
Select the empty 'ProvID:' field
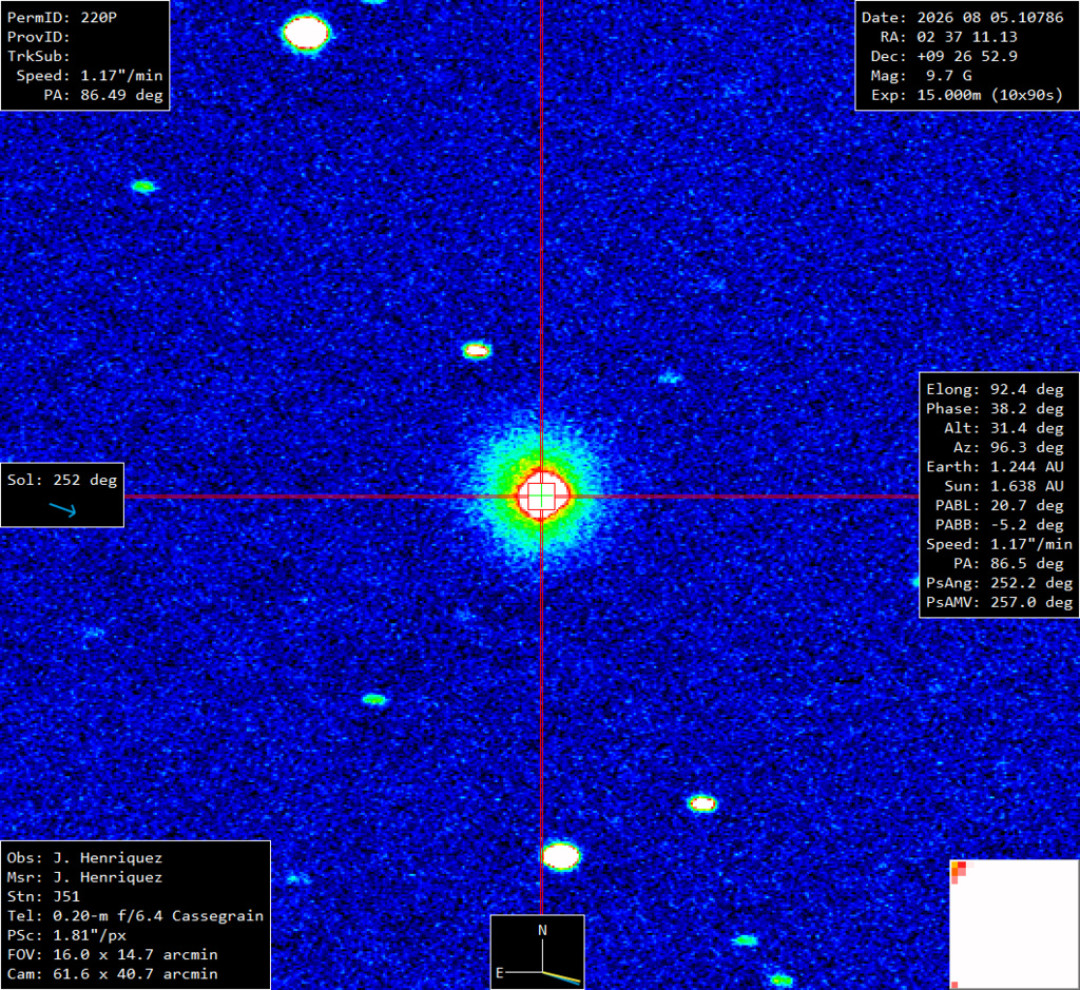(x=39, y=37)
